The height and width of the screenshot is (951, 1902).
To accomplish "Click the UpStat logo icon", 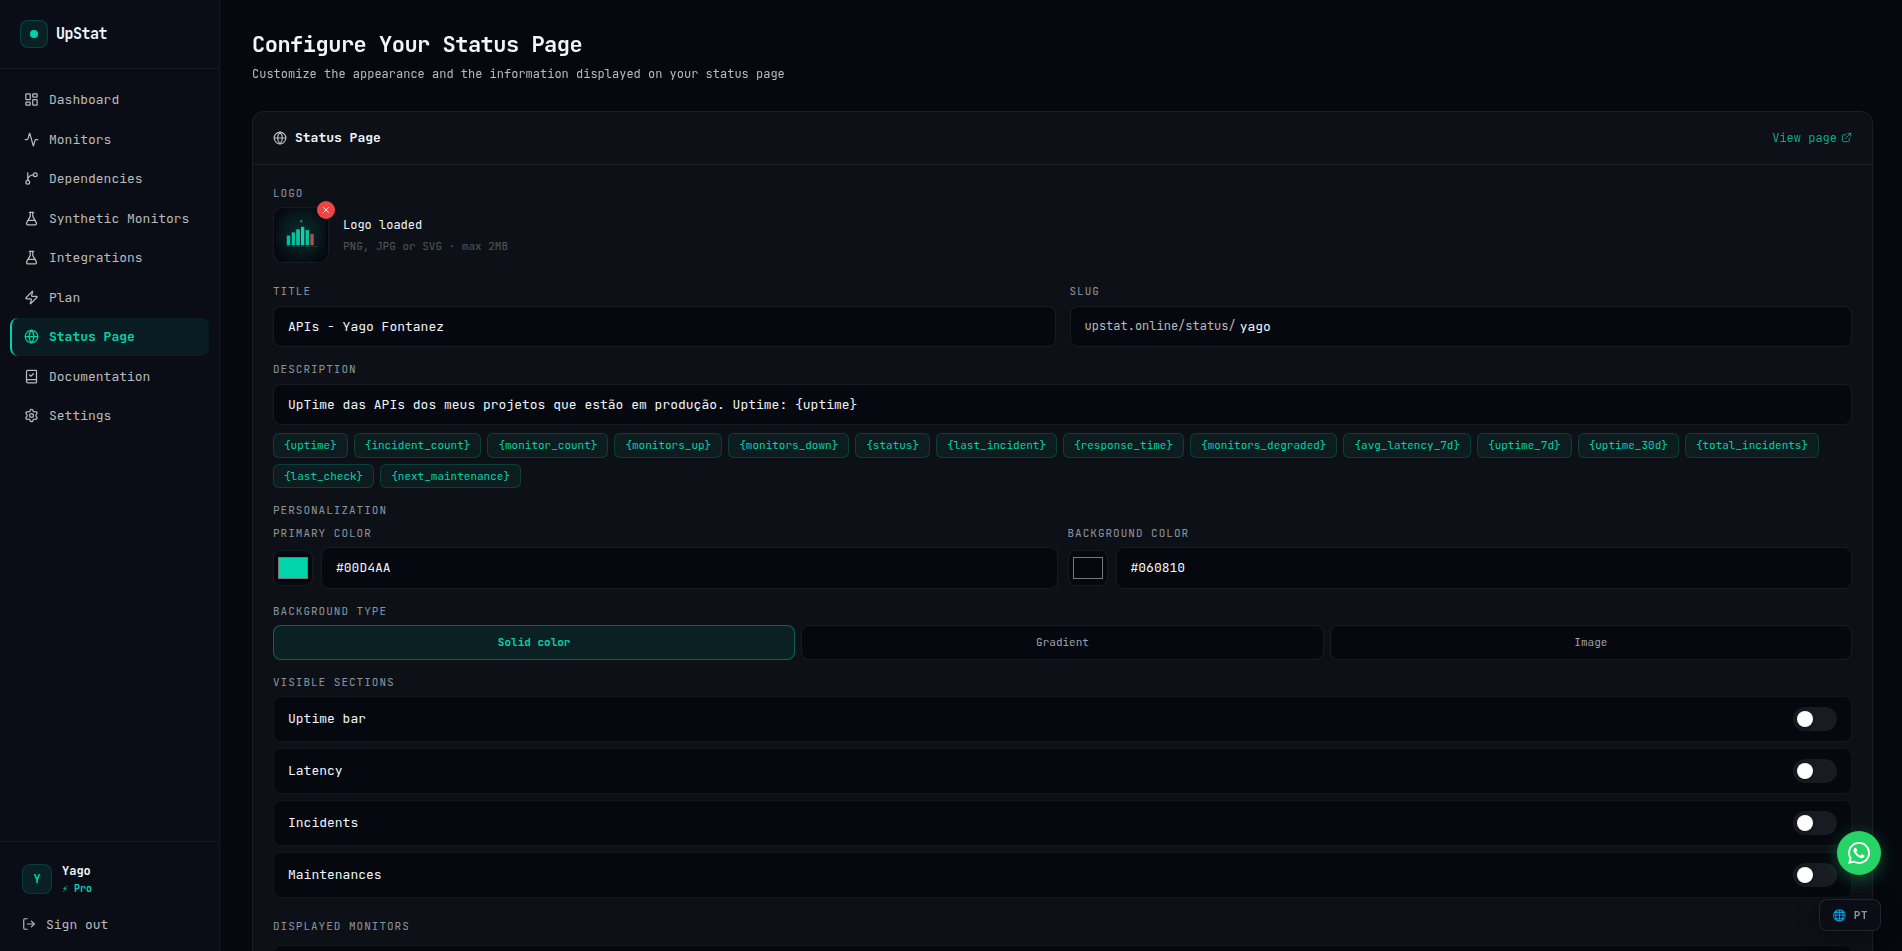I will (34, 34).
